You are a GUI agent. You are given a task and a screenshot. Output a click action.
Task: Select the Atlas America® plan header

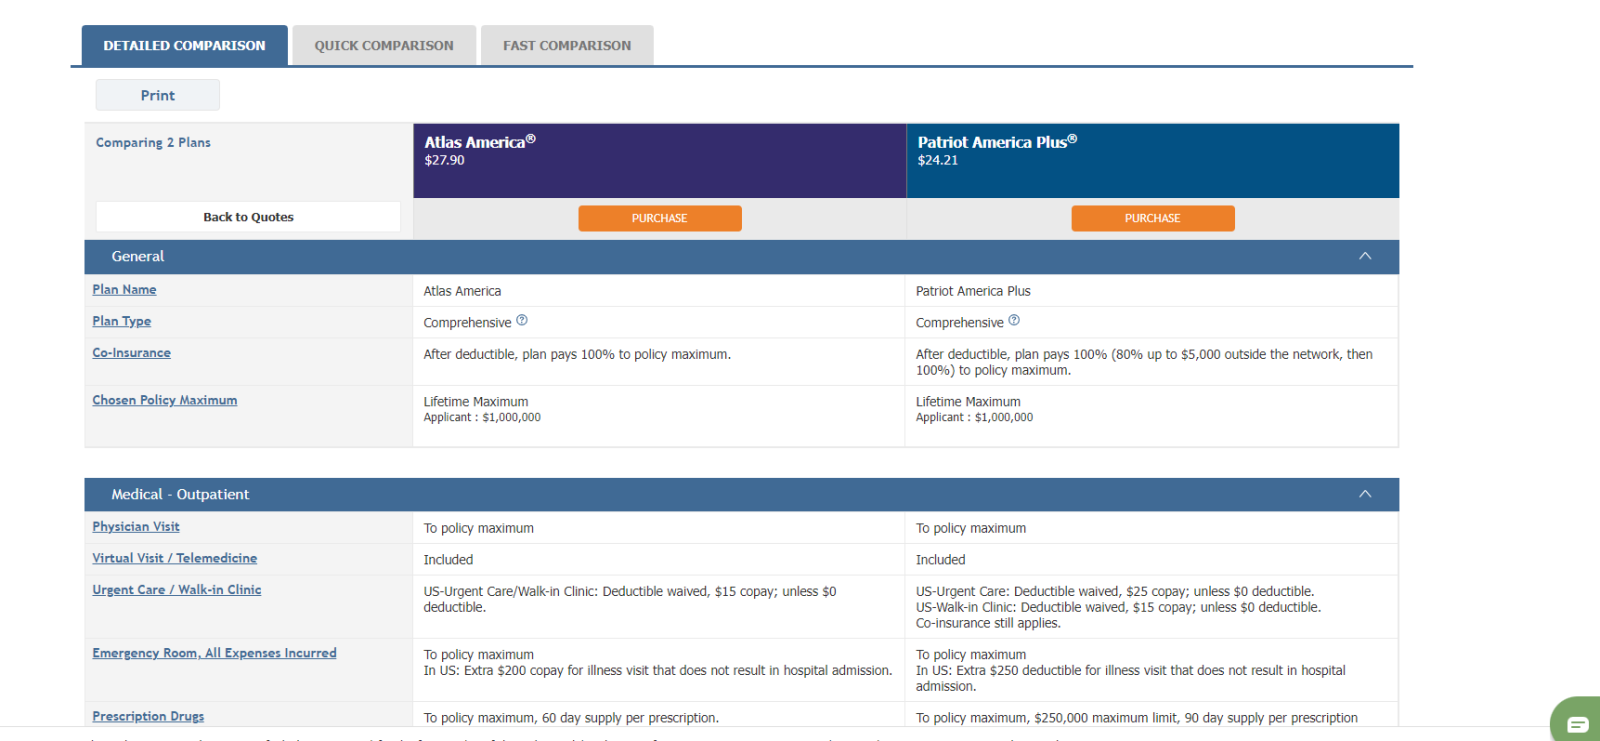point(660,160)
